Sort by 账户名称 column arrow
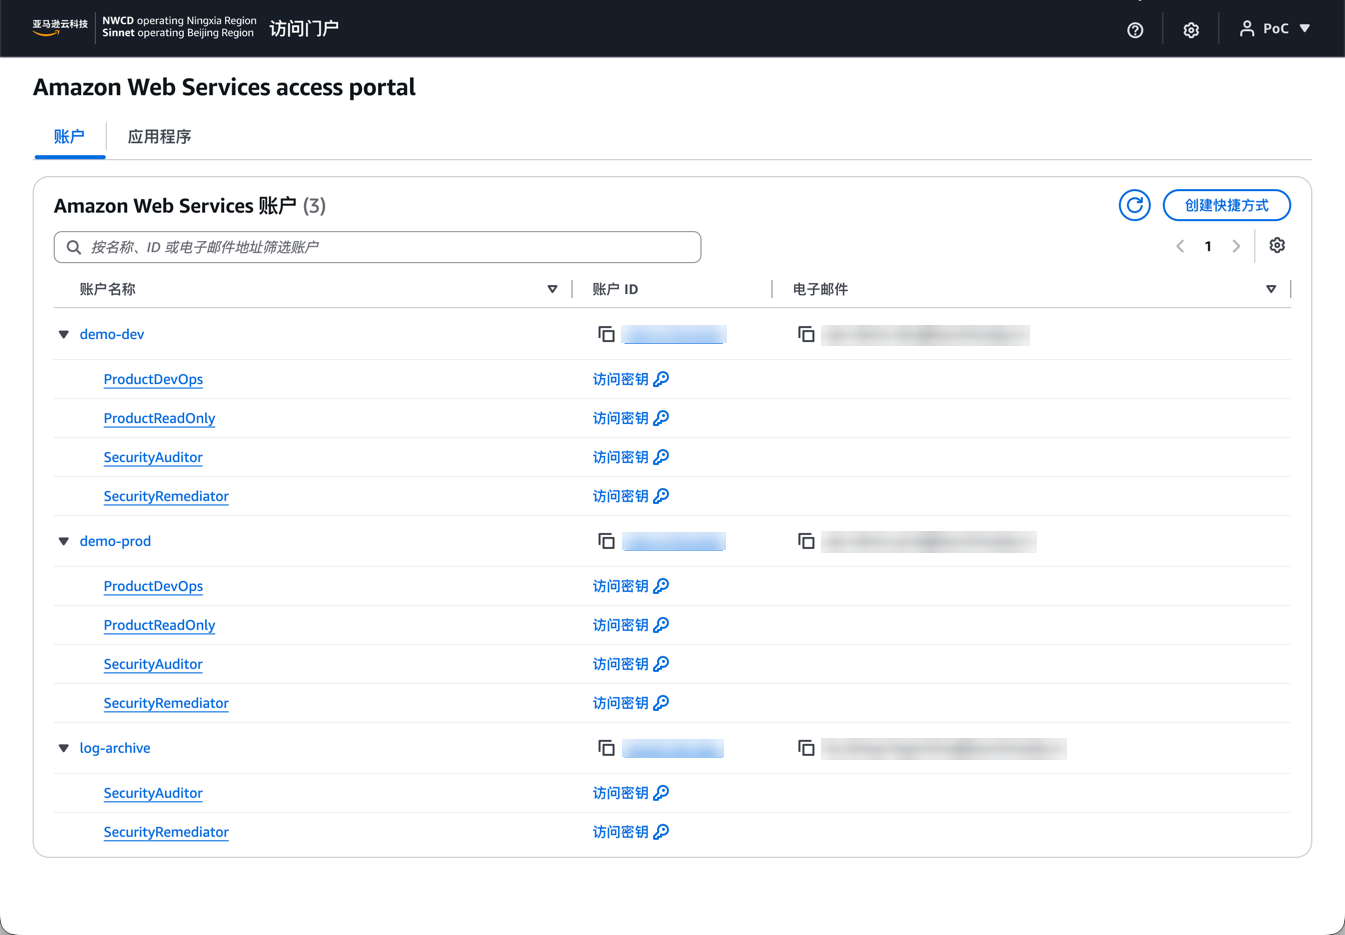1345x935 pixels. 552,289
